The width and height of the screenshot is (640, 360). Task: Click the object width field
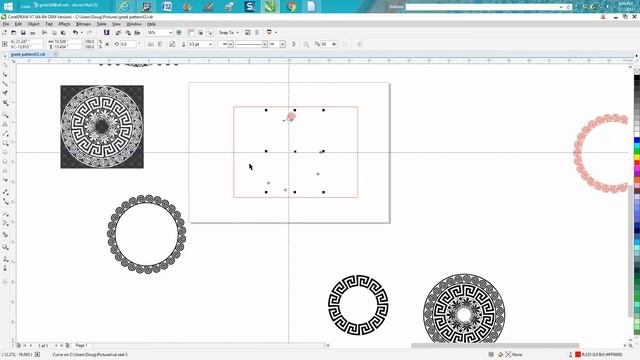67,42
